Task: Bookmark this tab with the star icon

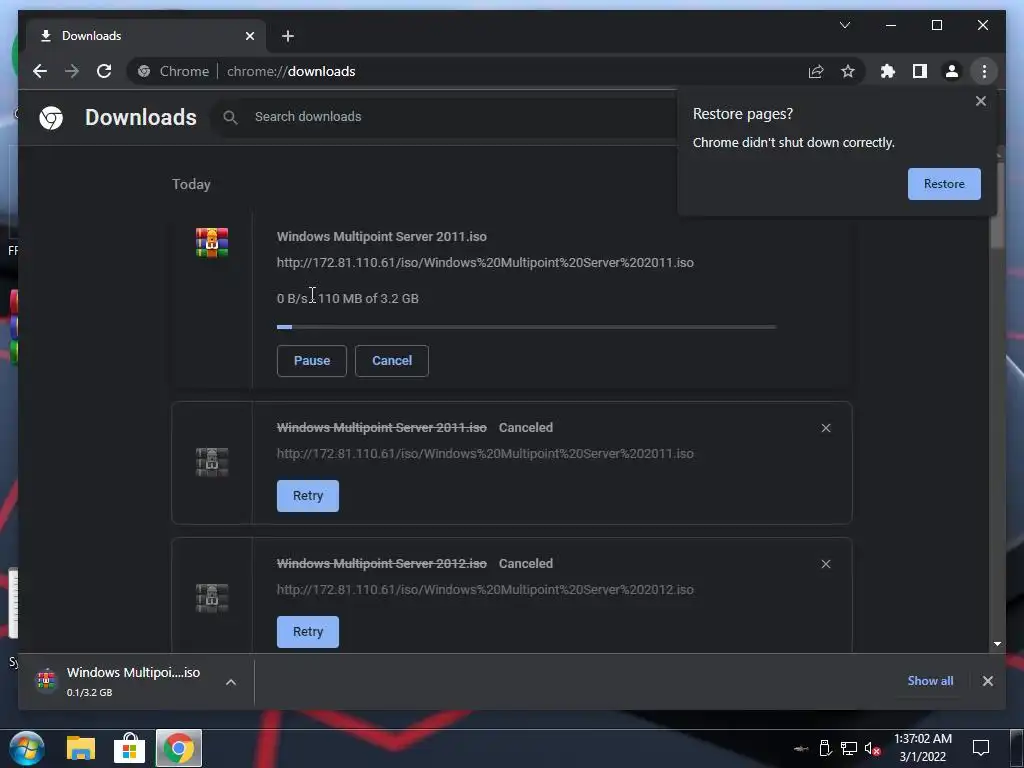Action: (x=848, y=71)
